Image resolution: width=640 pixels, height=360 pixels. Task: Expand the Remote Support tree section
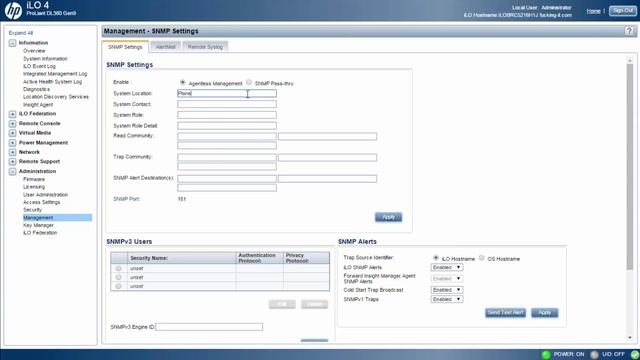point(13,162)
